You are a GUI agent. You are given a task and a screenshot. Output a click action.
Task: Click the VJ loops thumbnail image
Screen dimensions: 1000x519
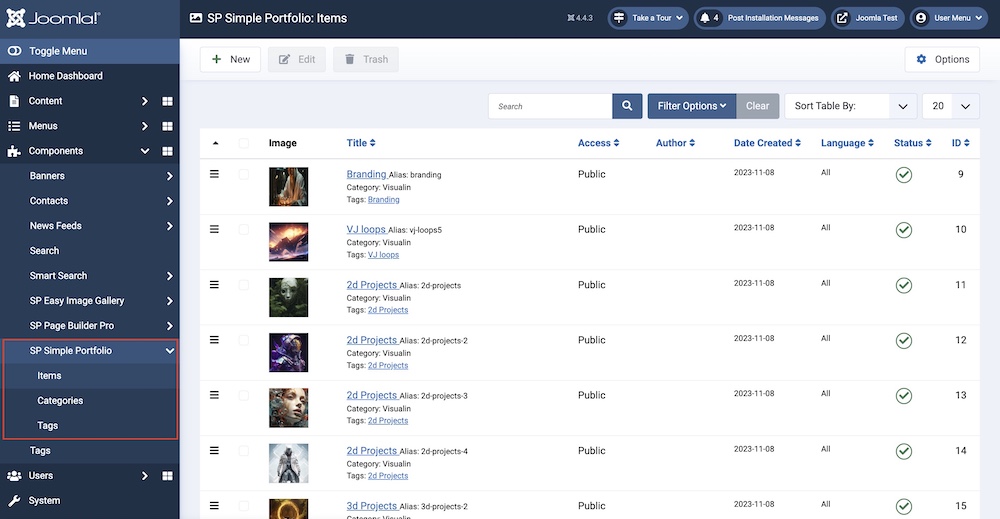pyautogui.click(x=288, y=241)
